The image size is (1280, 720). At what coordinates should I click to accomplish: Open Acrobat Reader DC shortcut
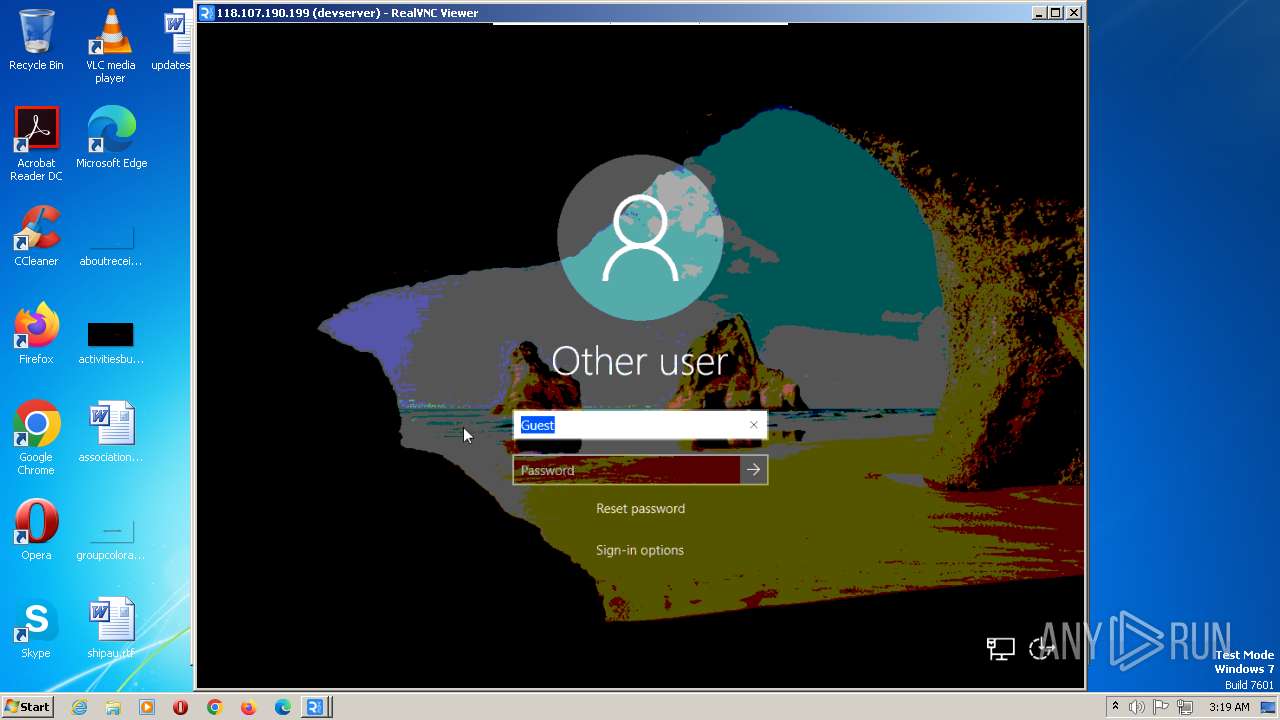click(36, 144)
